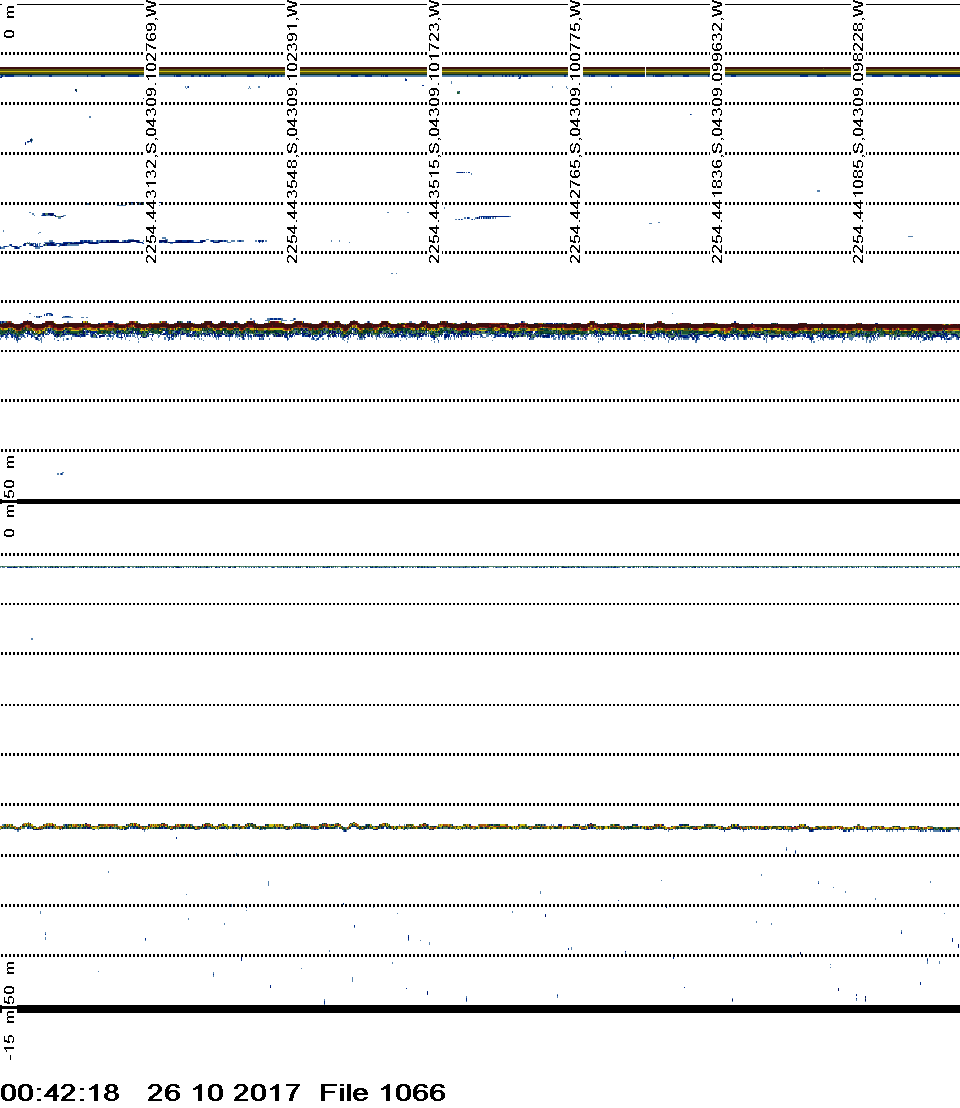This screenshot has width=960, height=1108.
Task: Click the 50 m label of upper echogram
Action: 10,478
